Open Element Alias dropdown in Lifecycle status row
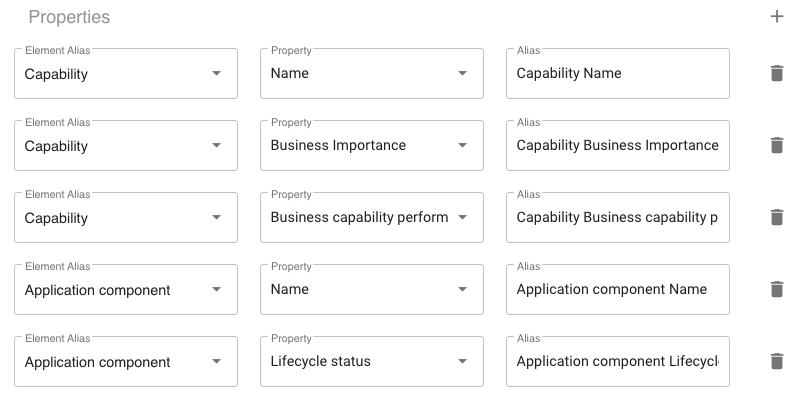This screenshot has width=812, height=402. [126, 362]
